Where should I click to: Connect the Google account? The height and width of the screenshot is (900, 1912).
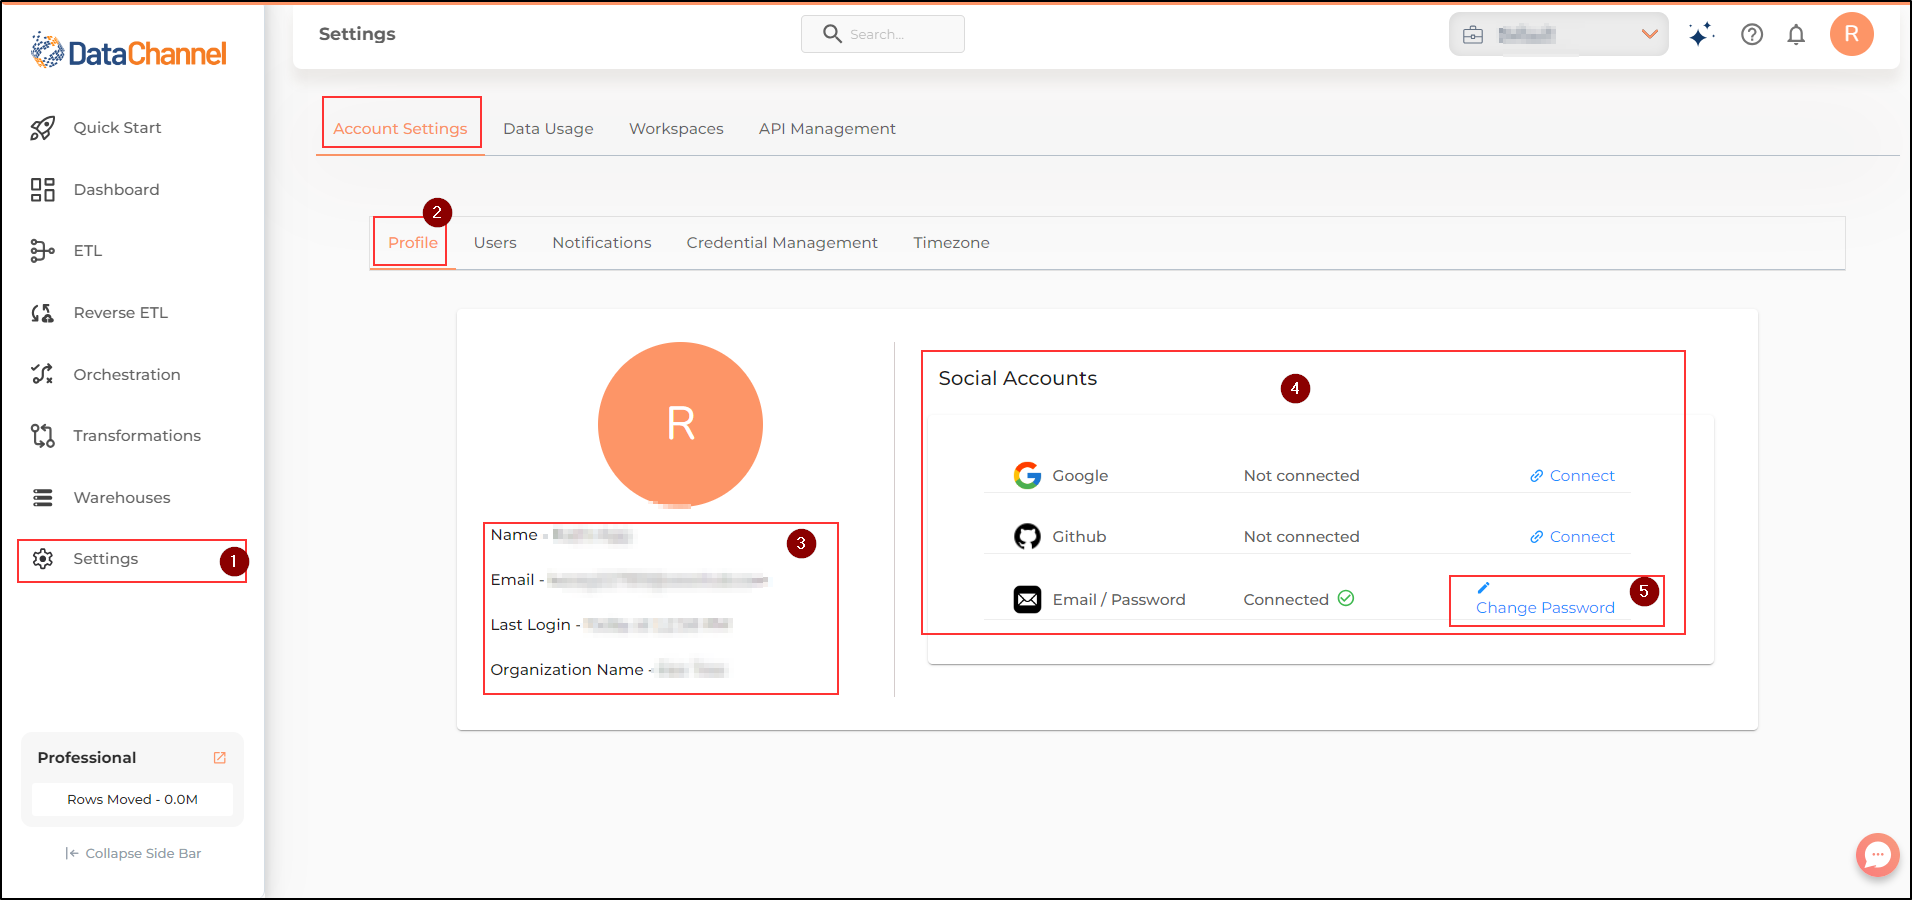(x=1572, y=476)
